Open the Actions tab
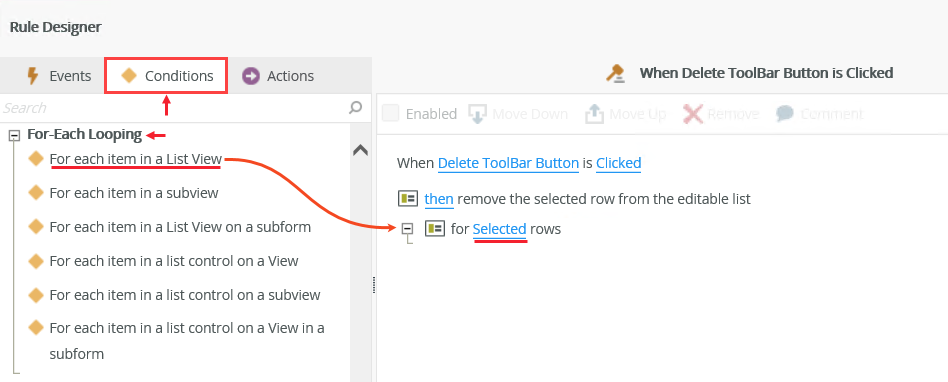The width and height of the screenshot is (948, 382). click(x=278, y=76)
